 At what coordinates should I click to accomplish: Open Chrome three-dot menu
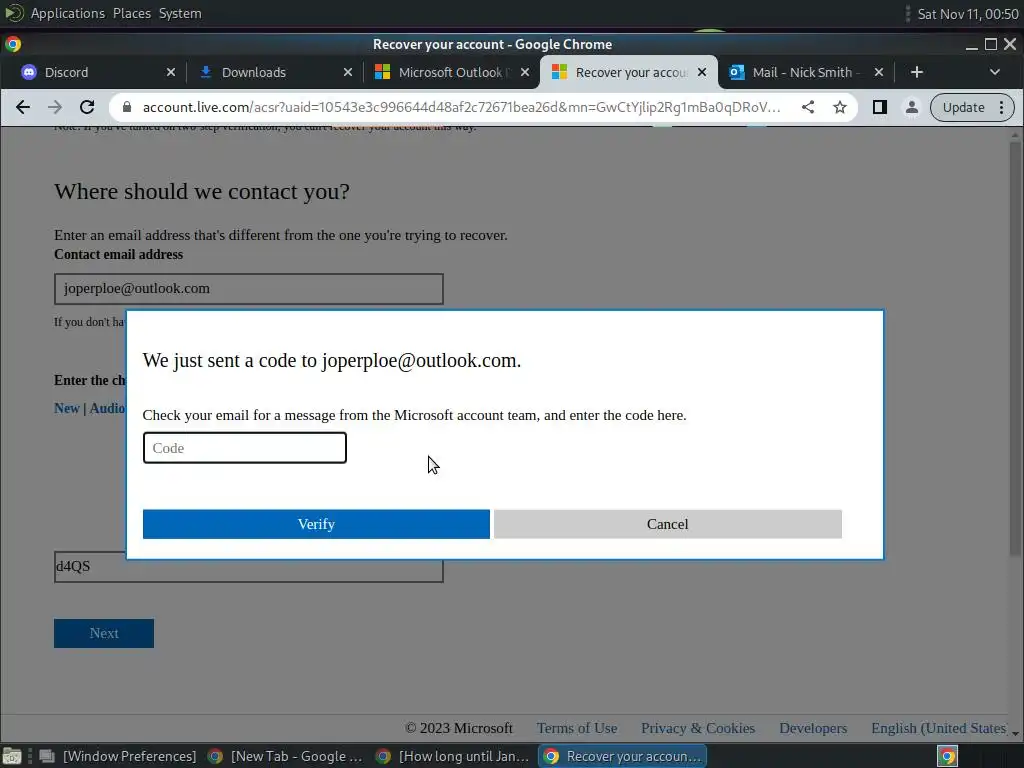[1002, 107]
